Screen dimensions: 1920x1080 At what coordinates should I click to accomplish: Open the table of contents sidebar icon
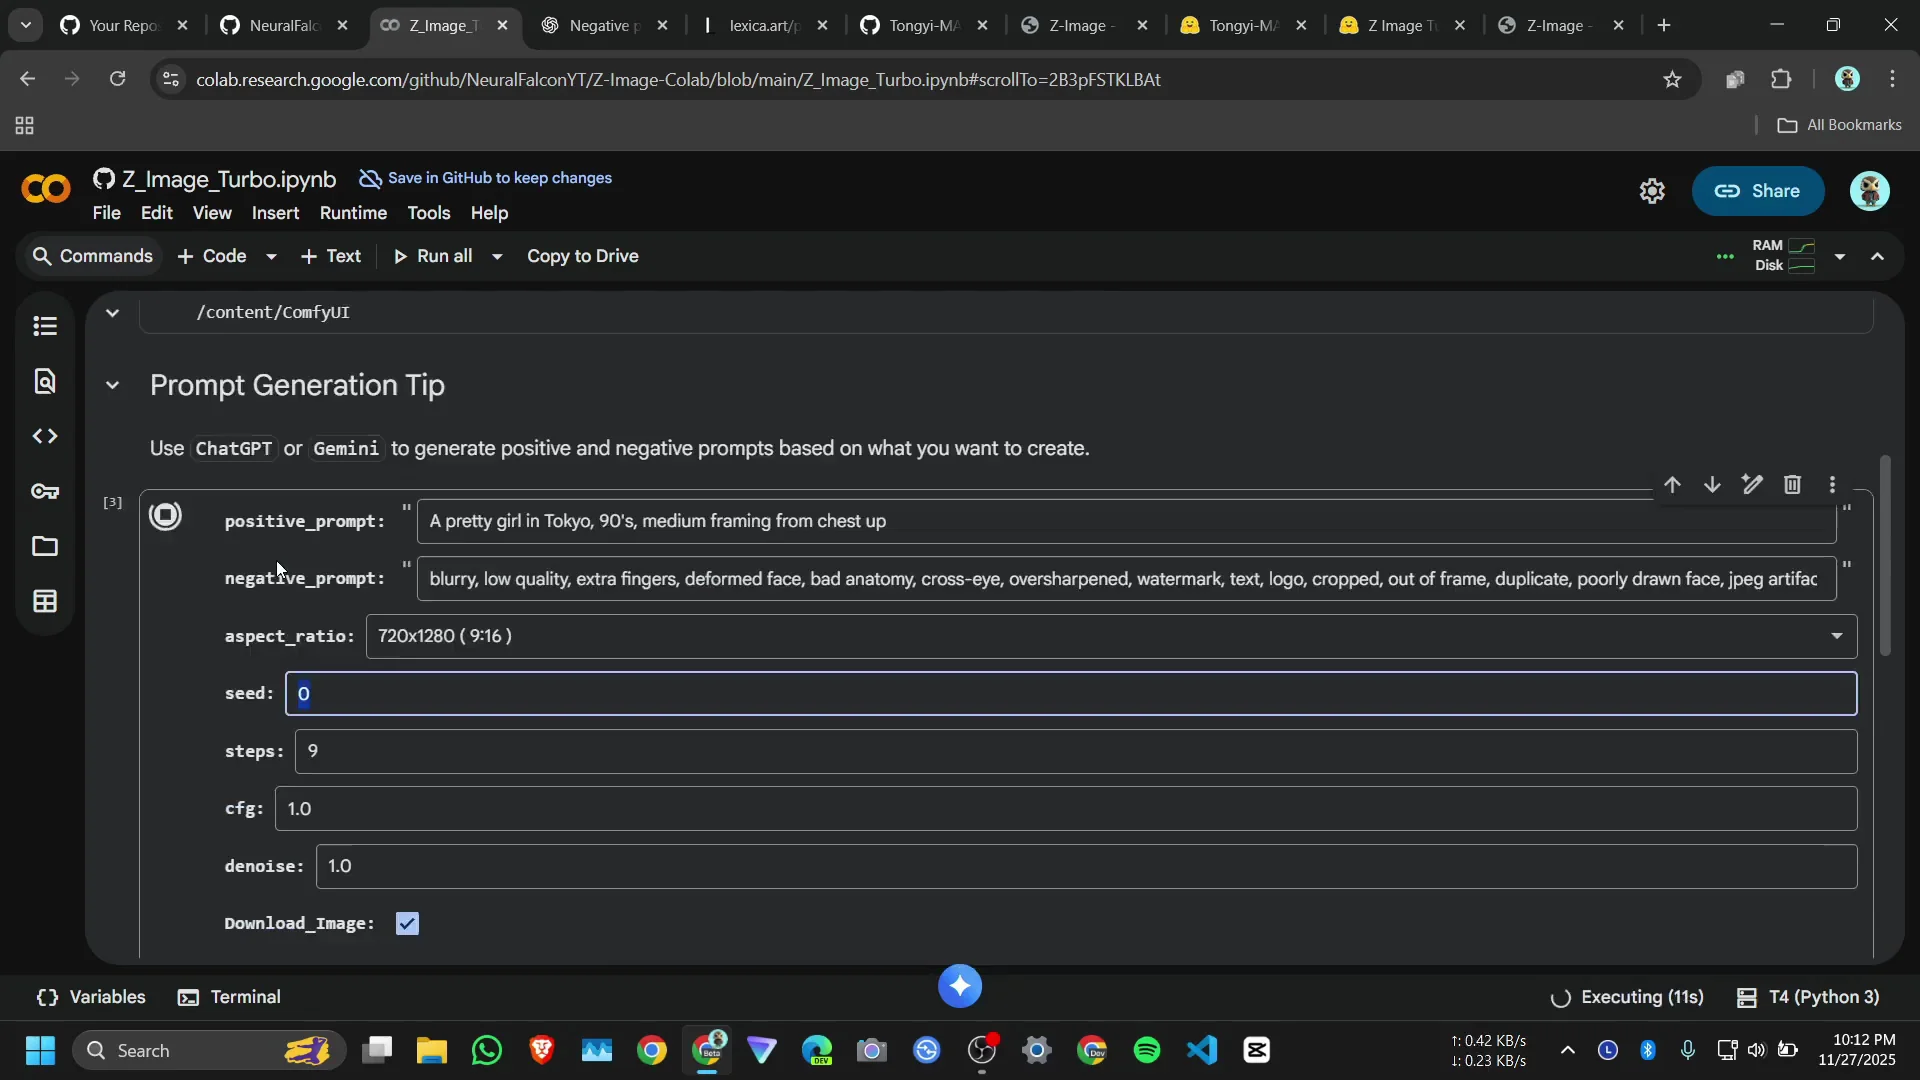tap(45, 326)
